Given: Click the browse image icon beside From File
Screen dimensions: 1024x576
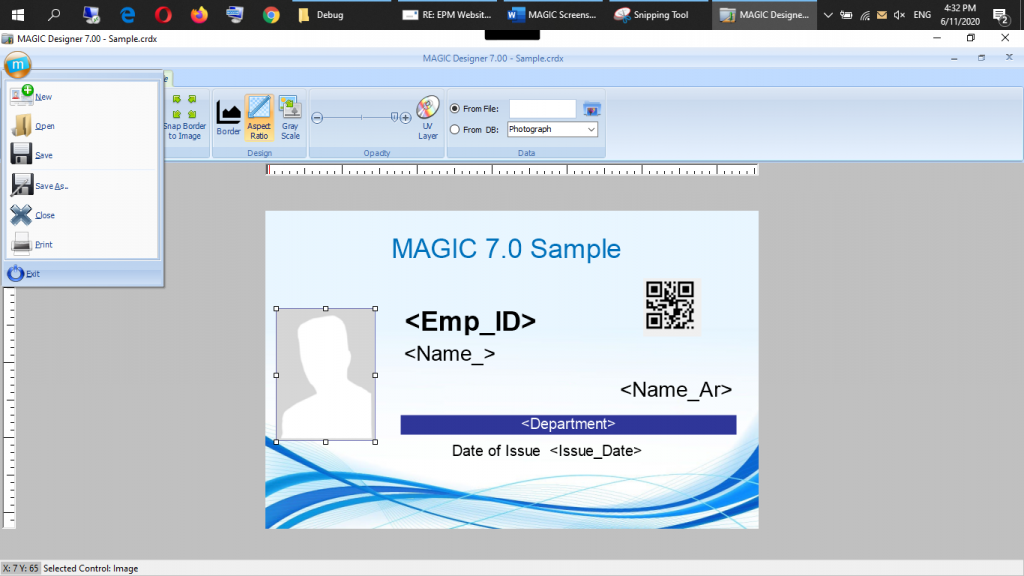Looking at the screenshot, I should [x=591, y=108].
